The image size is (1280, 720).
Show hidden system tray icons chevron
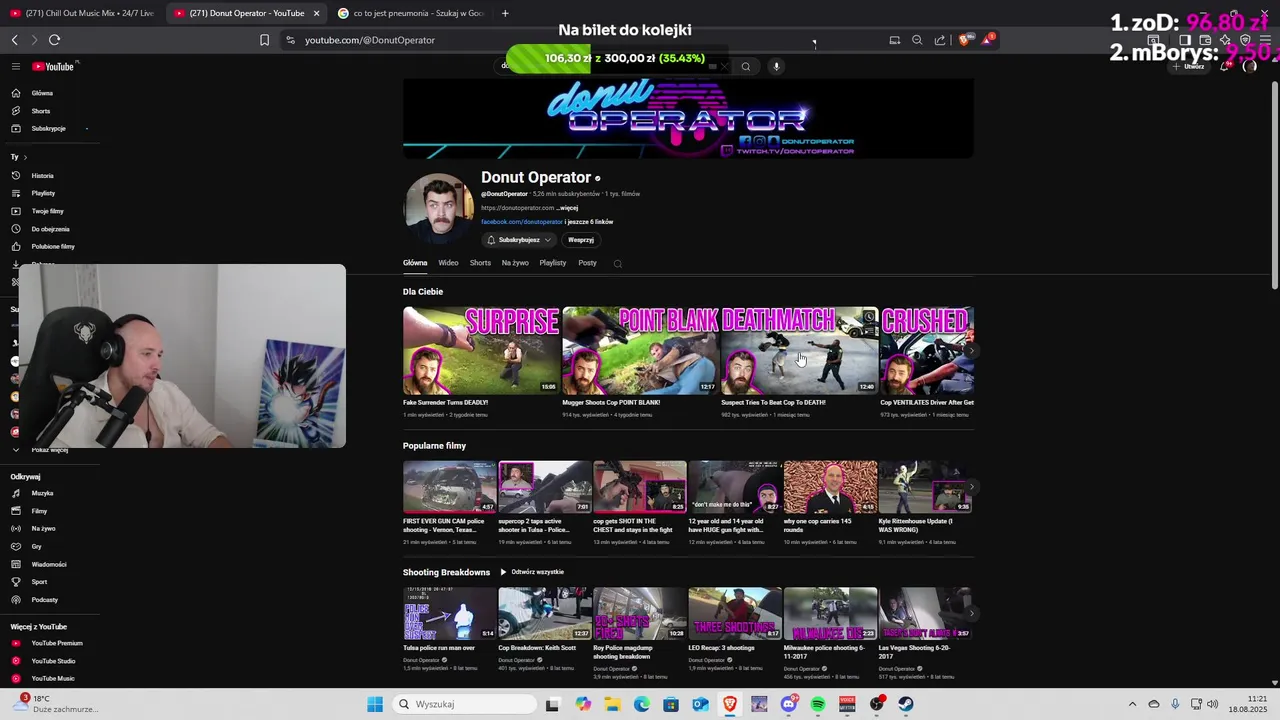click(1132, 704)
